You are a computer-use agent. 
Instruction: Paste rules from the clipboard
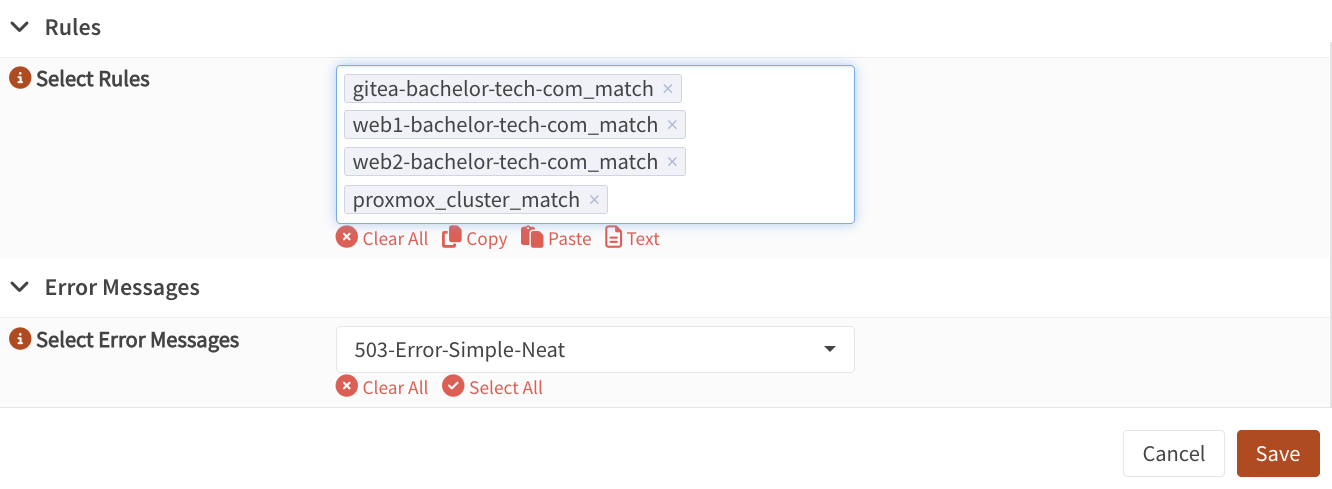coord(557,239)
